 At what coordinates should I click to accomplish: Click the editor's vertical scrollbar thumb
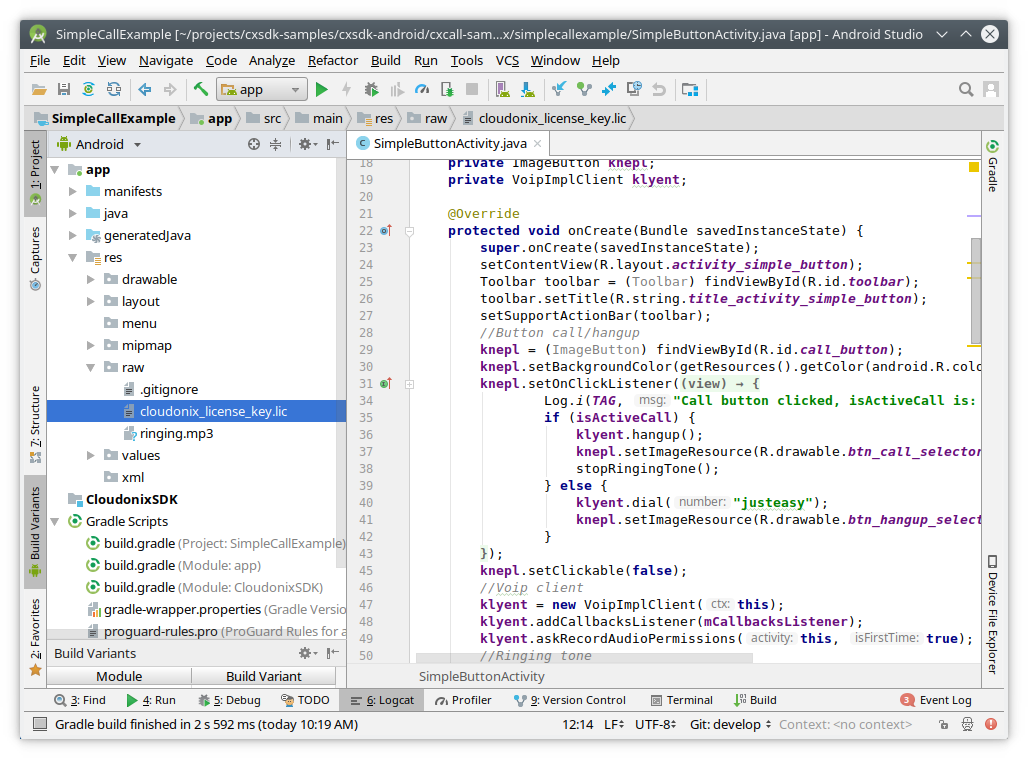coord(975,290)
